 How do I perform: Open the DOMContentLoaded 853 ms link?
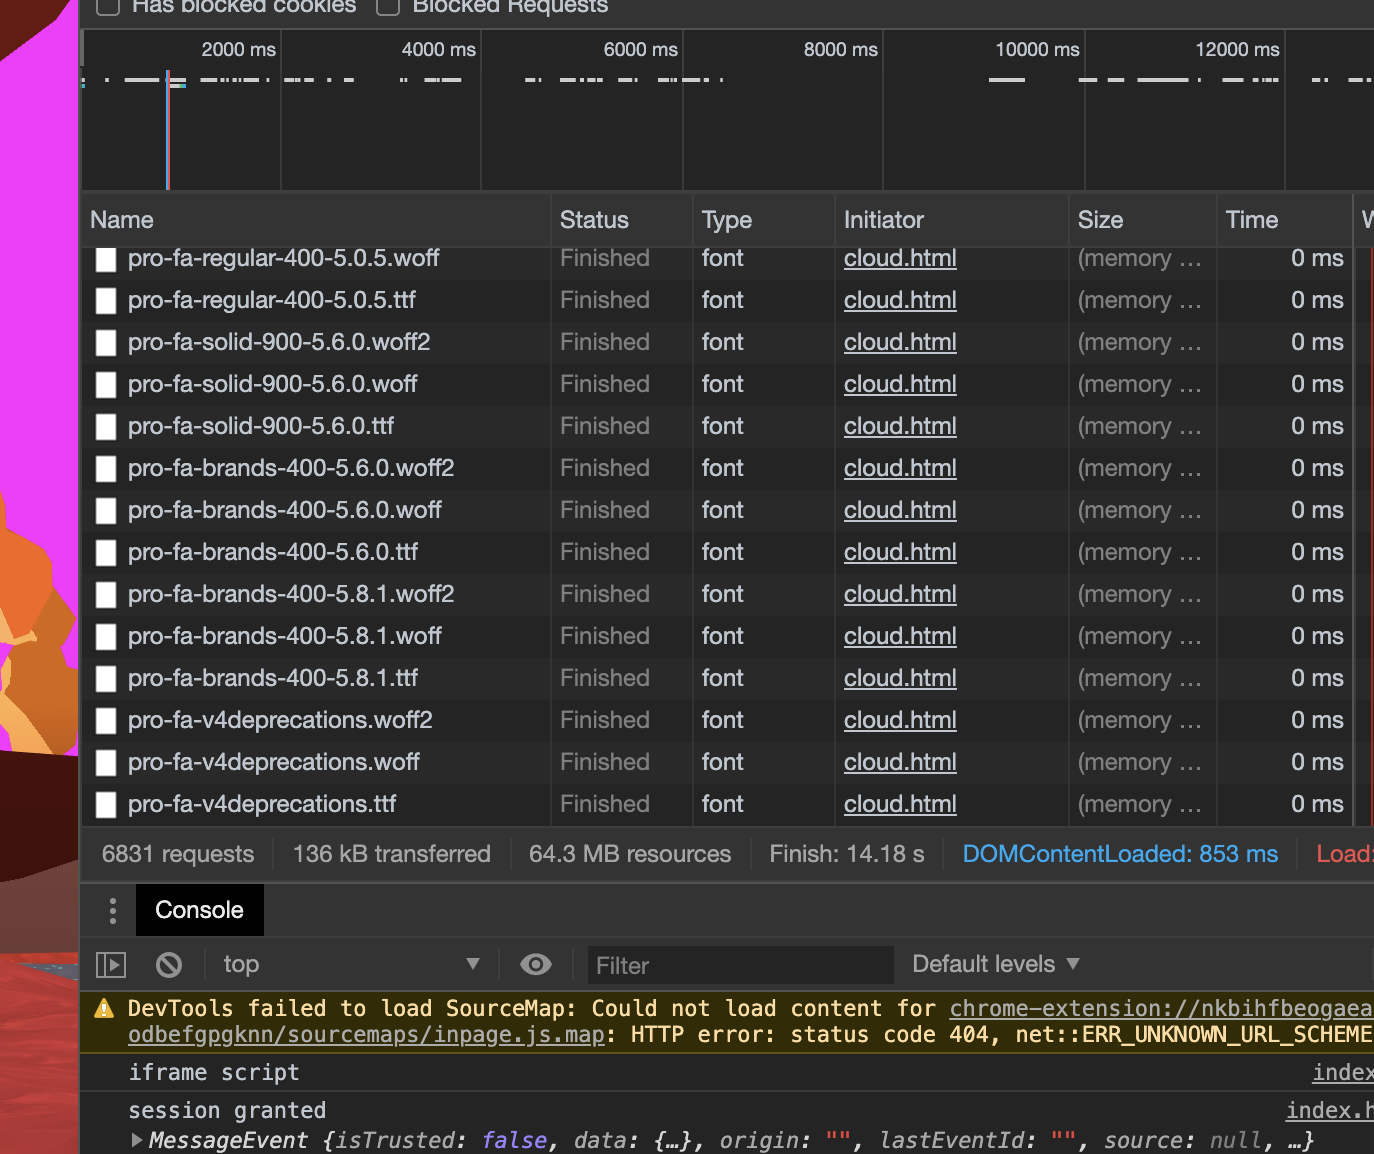1120,853
